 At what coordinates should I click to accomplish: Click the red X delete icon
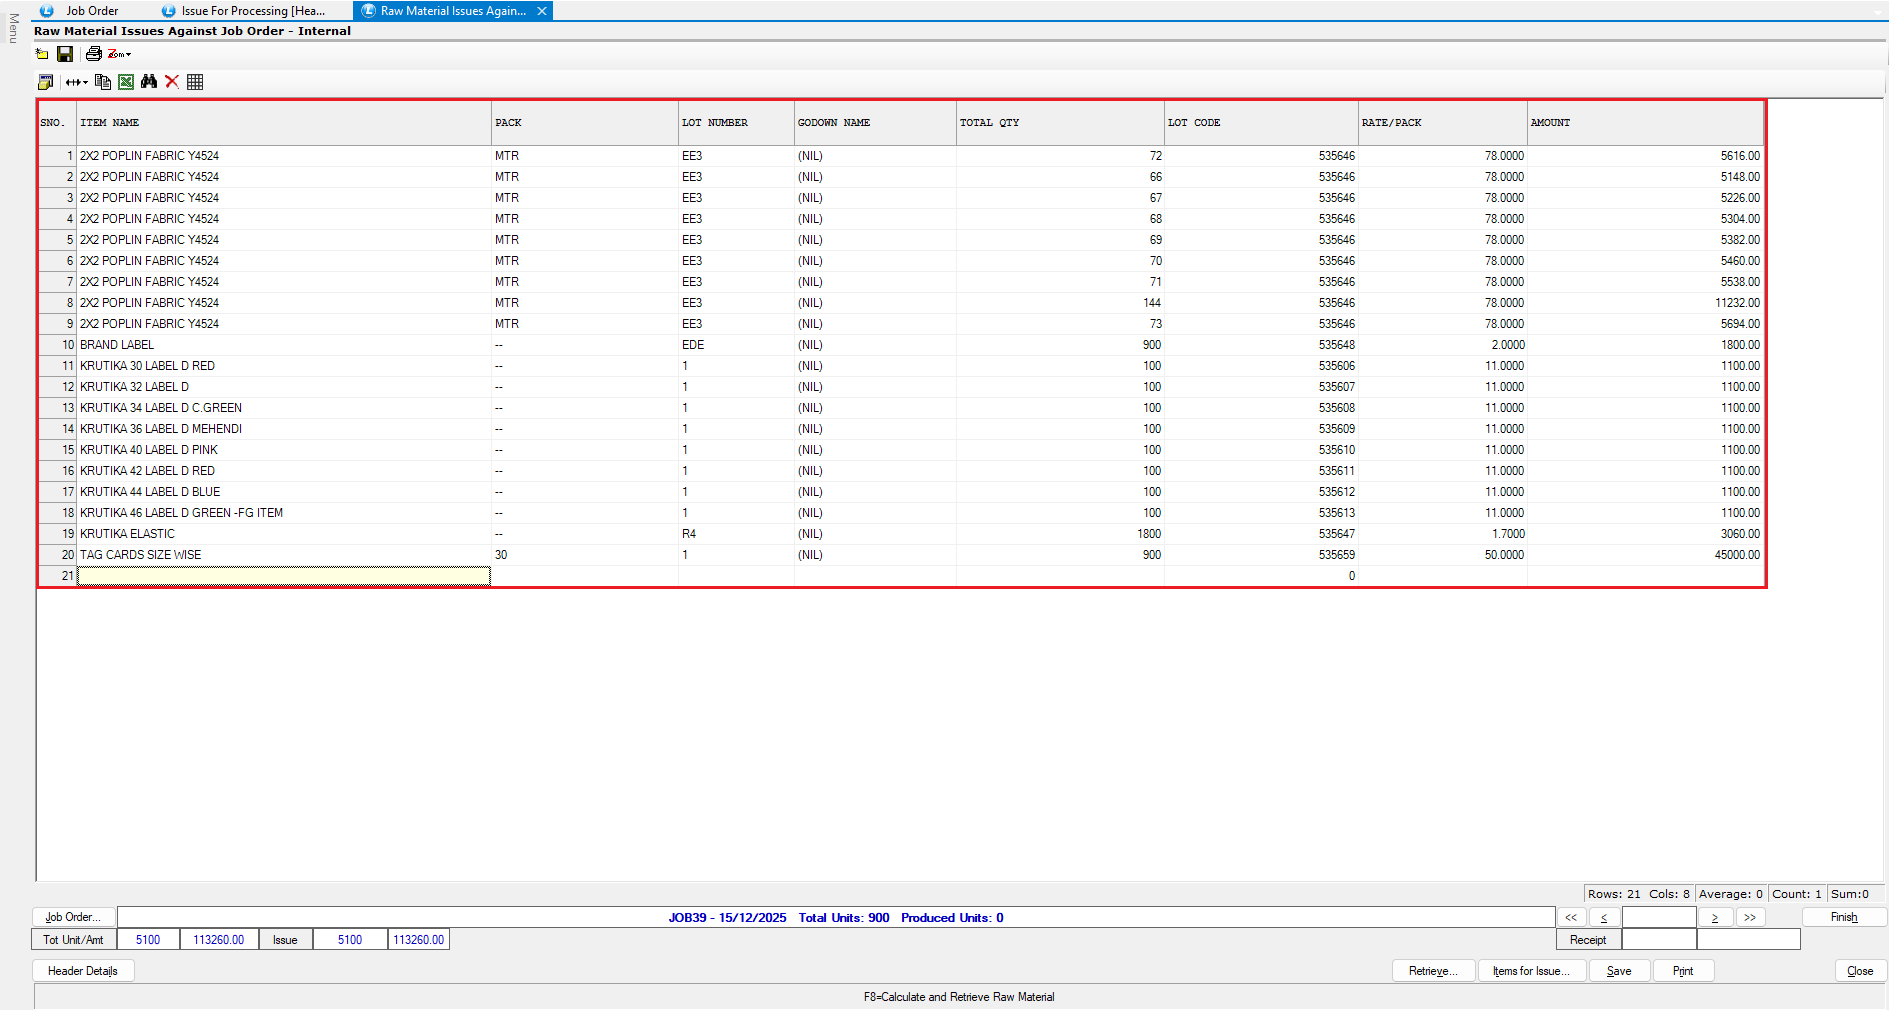[x=172, y=82]
